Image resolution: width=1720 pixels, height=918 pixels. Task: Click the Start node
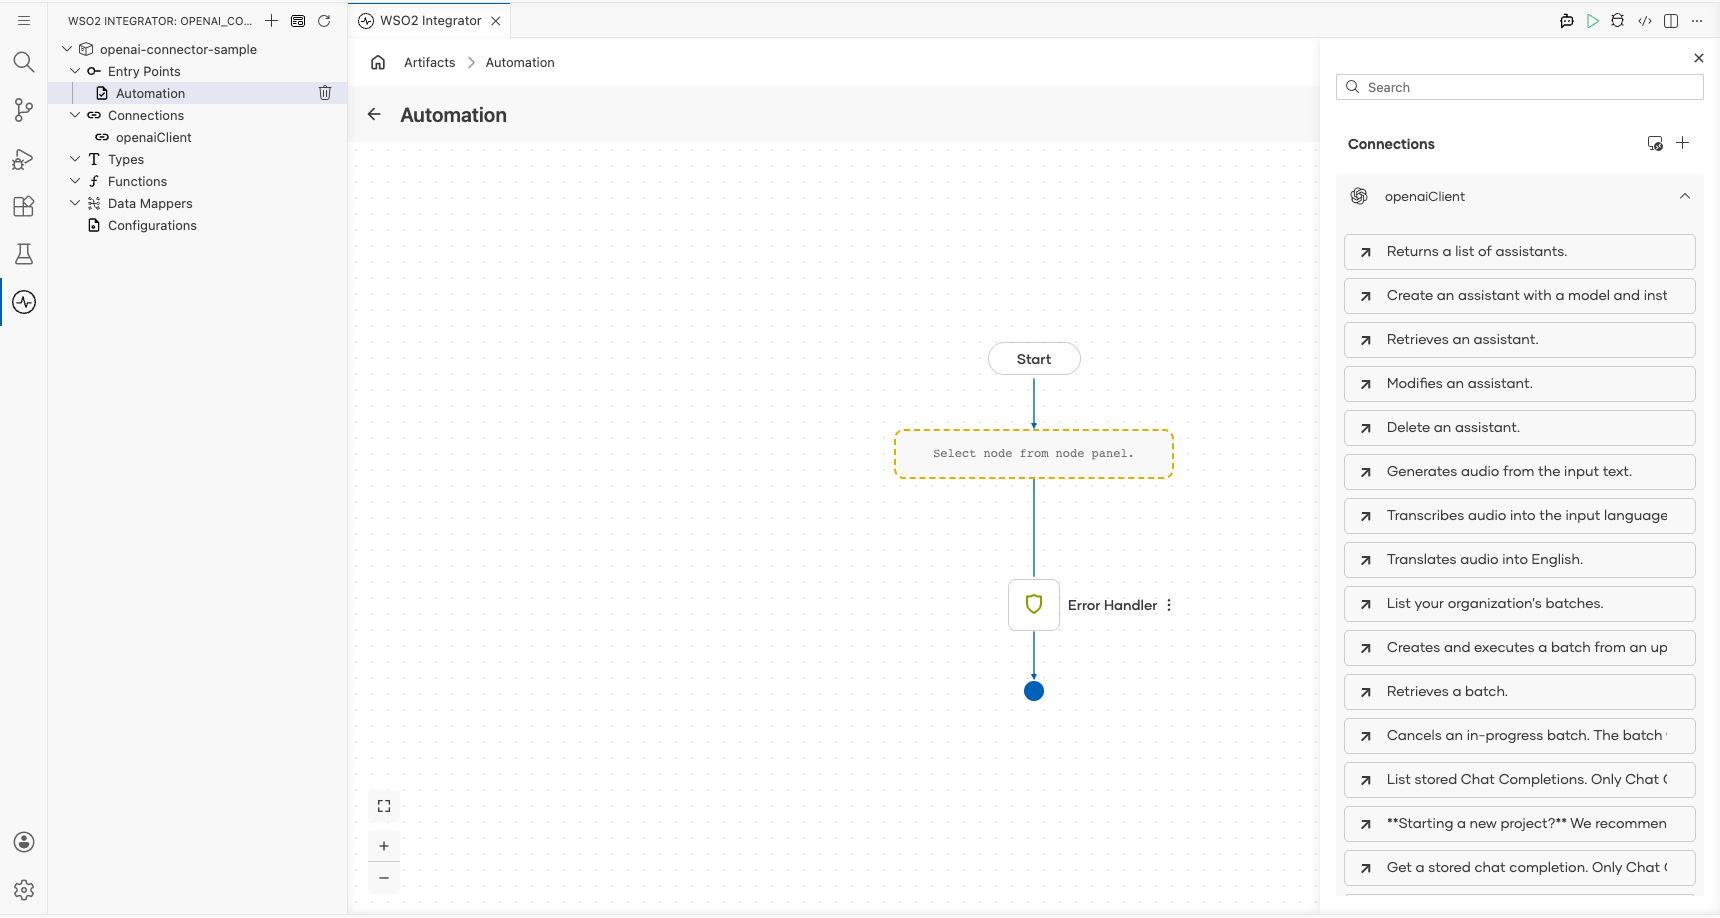coord(1034,359)
